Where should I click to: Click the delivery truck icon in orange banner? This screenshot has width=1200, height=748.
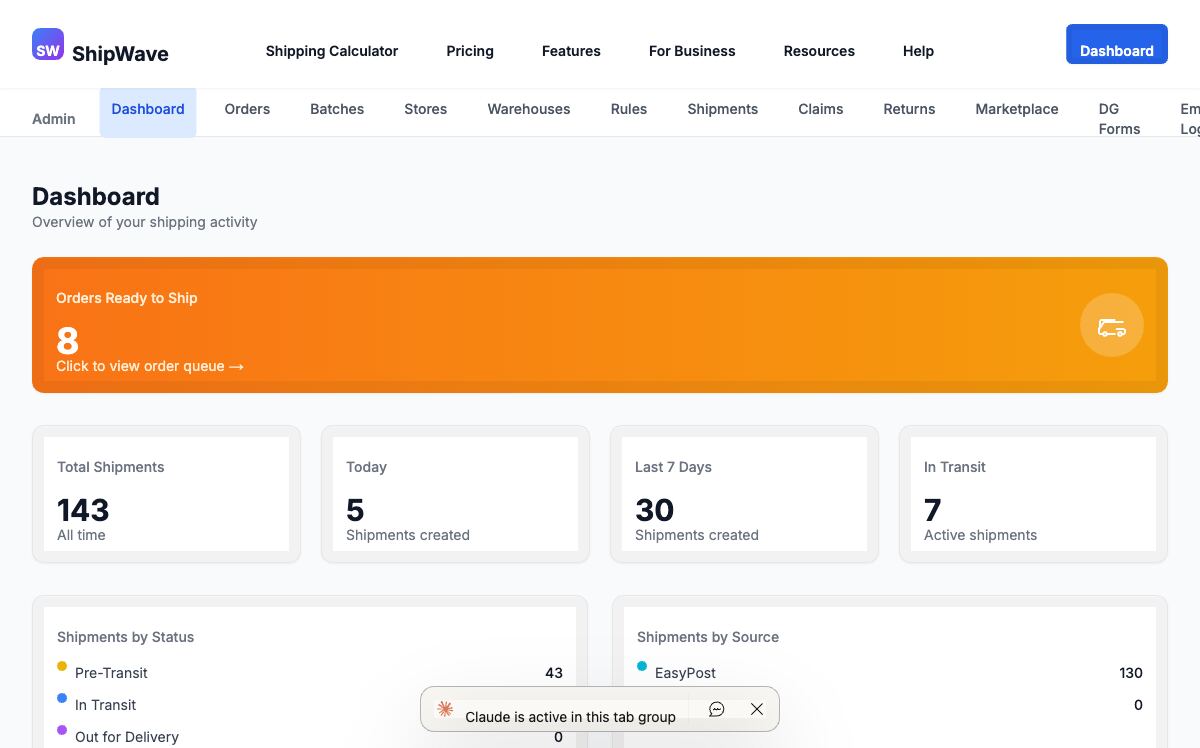click(x=1112, y=325)
